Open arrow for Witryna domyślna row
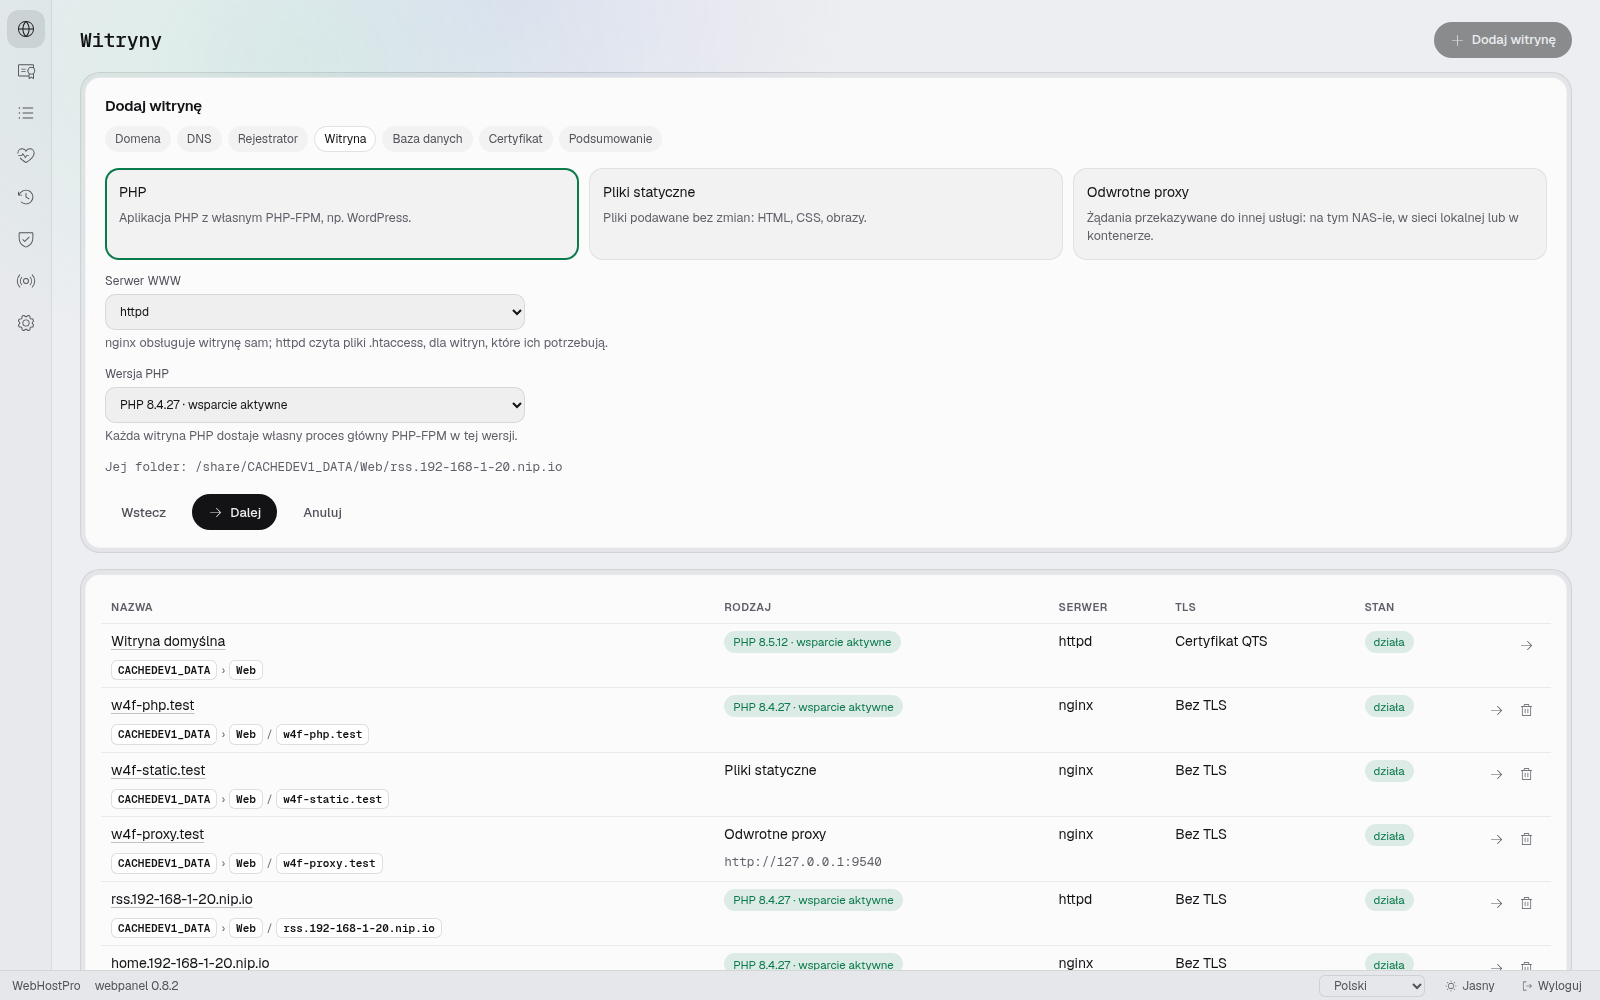The width and height of the screenshot is (1600, 1000). coord(1526,646)
